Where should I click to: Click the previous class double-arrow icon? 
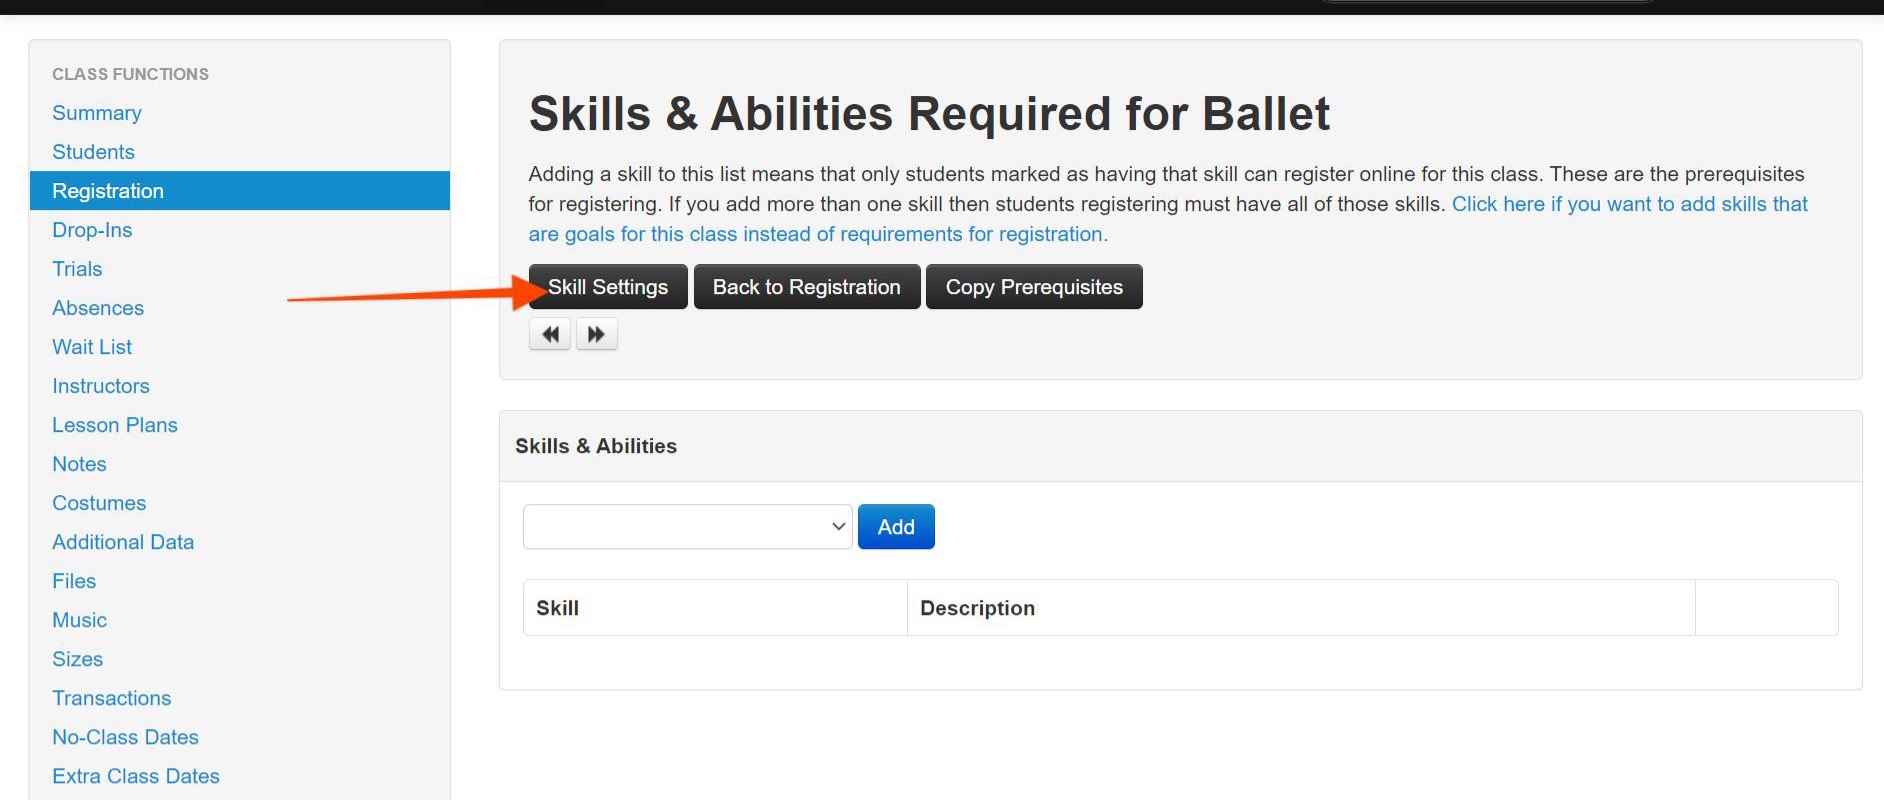coord(550,334)
